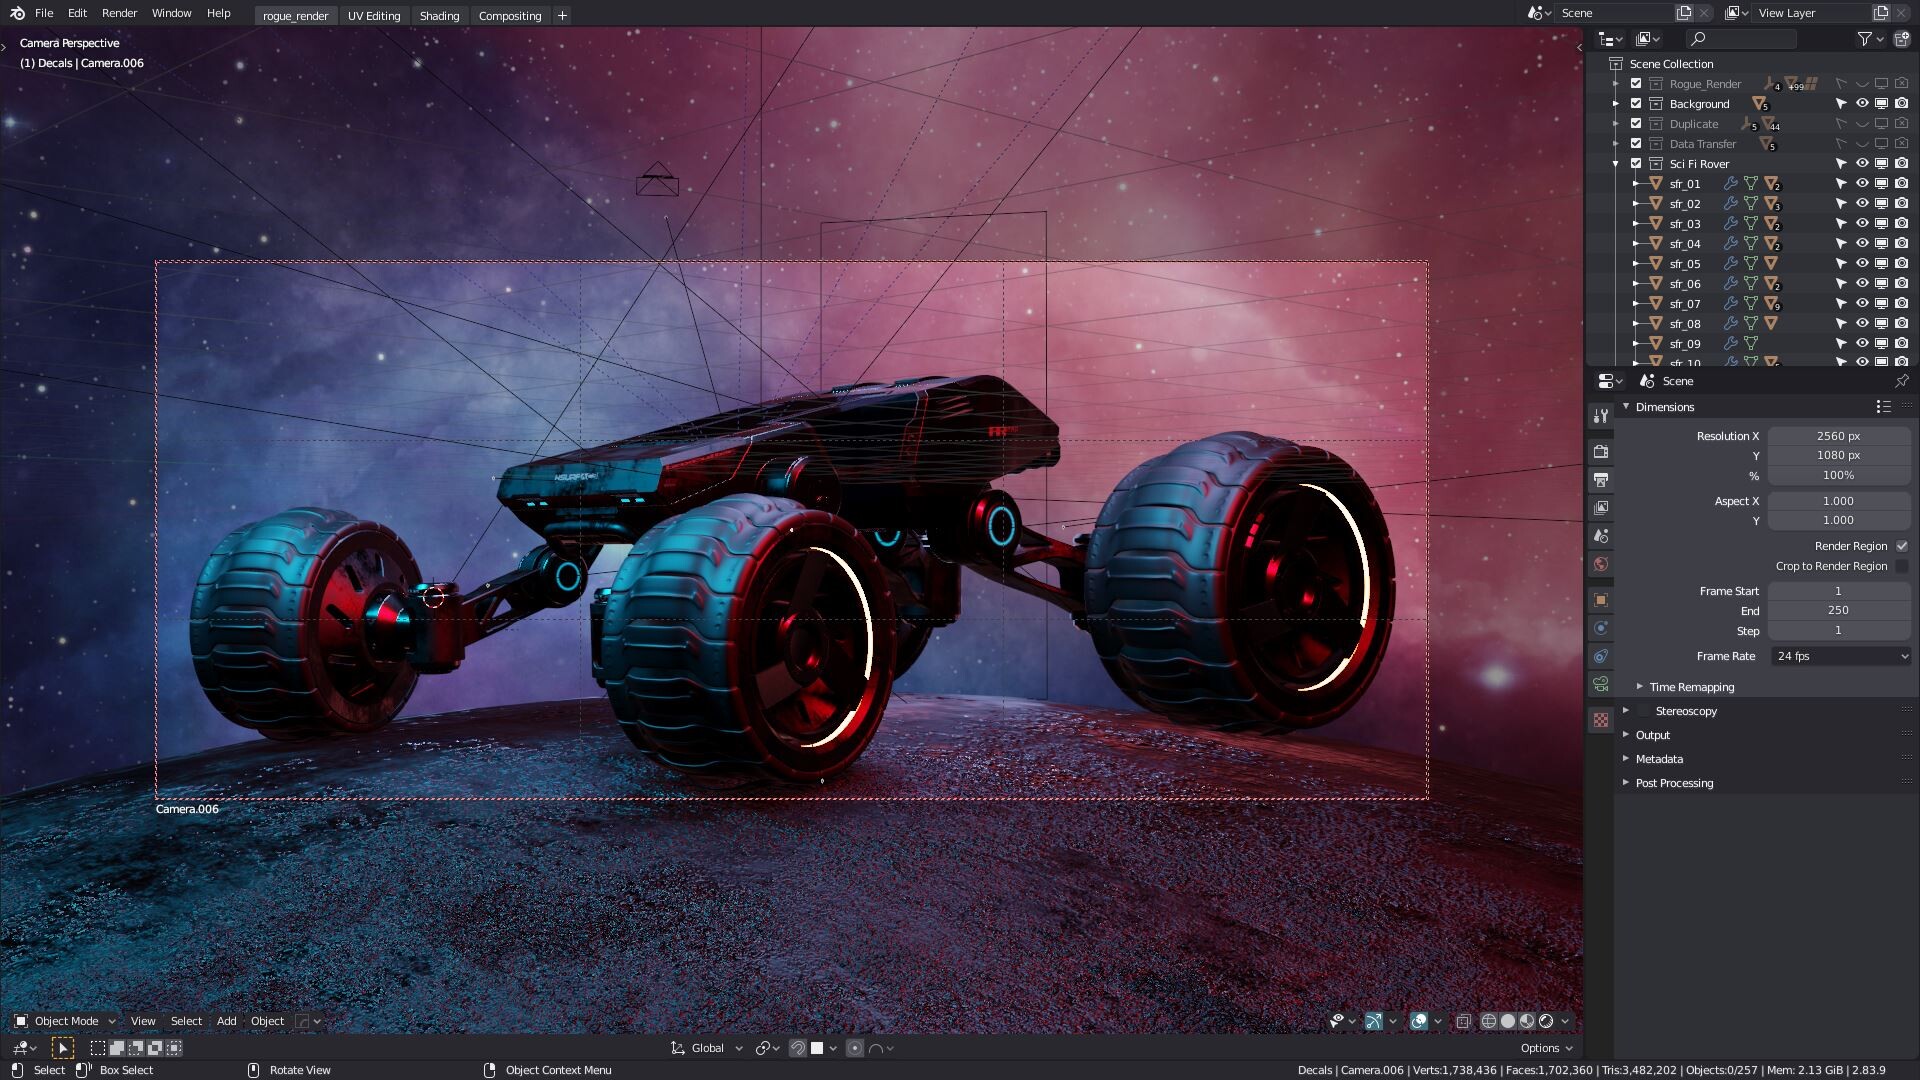This screenshot has height=1080, width=1920.
Task: Open the Texture properties tab
Action: (1601, 720)
